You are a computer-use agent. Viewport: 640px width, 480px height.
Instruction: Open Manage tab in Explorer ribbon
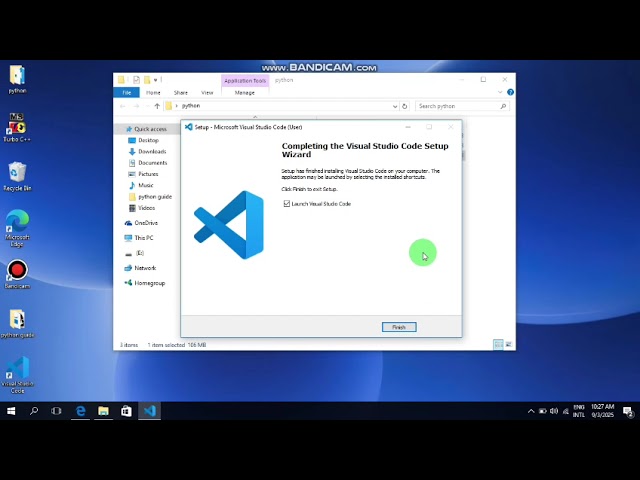tap(244, 93)
